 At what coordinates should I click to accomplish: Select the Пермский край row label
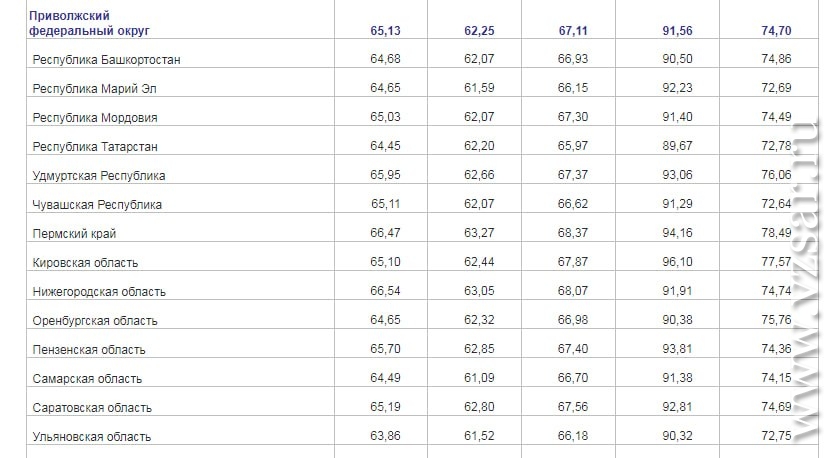74,234
